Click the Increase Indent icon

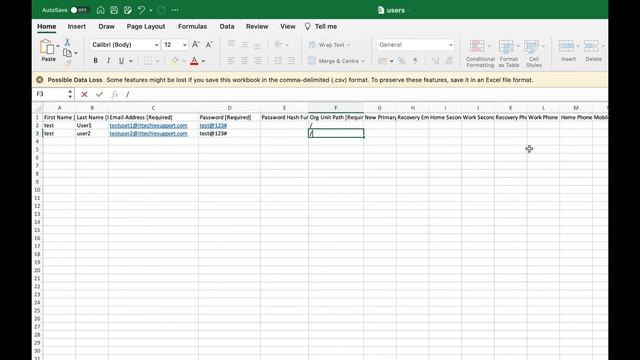(x=291, y=60)
